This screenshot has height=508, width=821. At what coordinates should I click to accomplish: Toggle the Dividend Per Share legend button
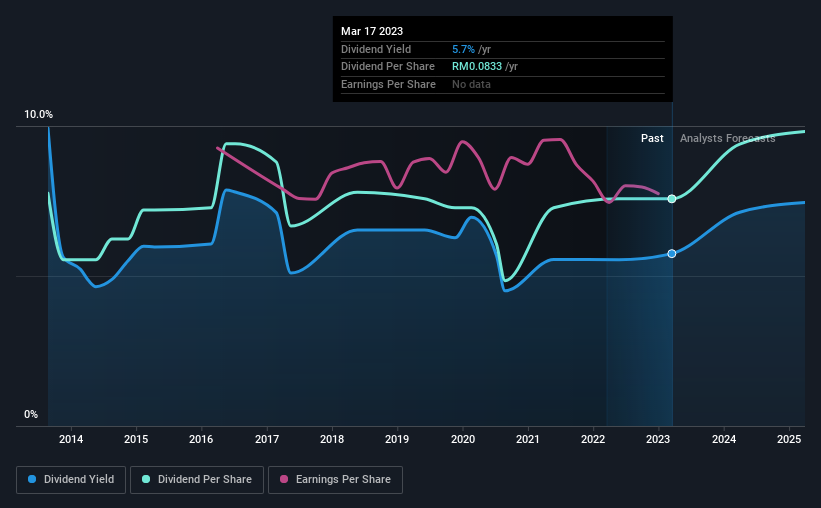[x=197, y=480]
